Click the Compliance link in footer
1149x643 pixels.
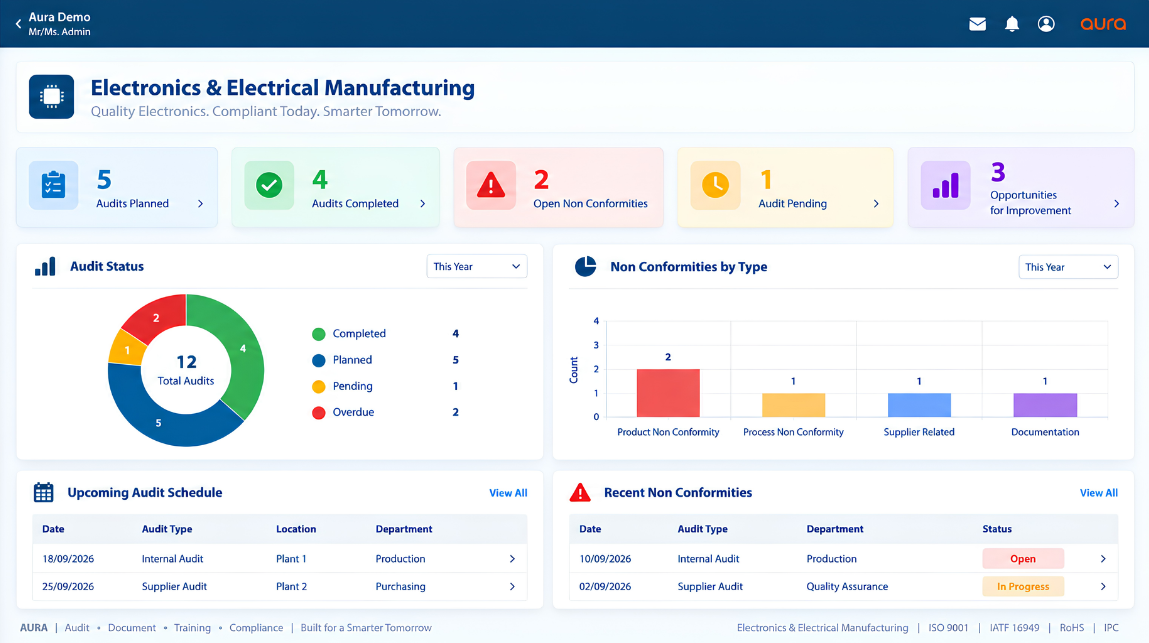[256, 628]
